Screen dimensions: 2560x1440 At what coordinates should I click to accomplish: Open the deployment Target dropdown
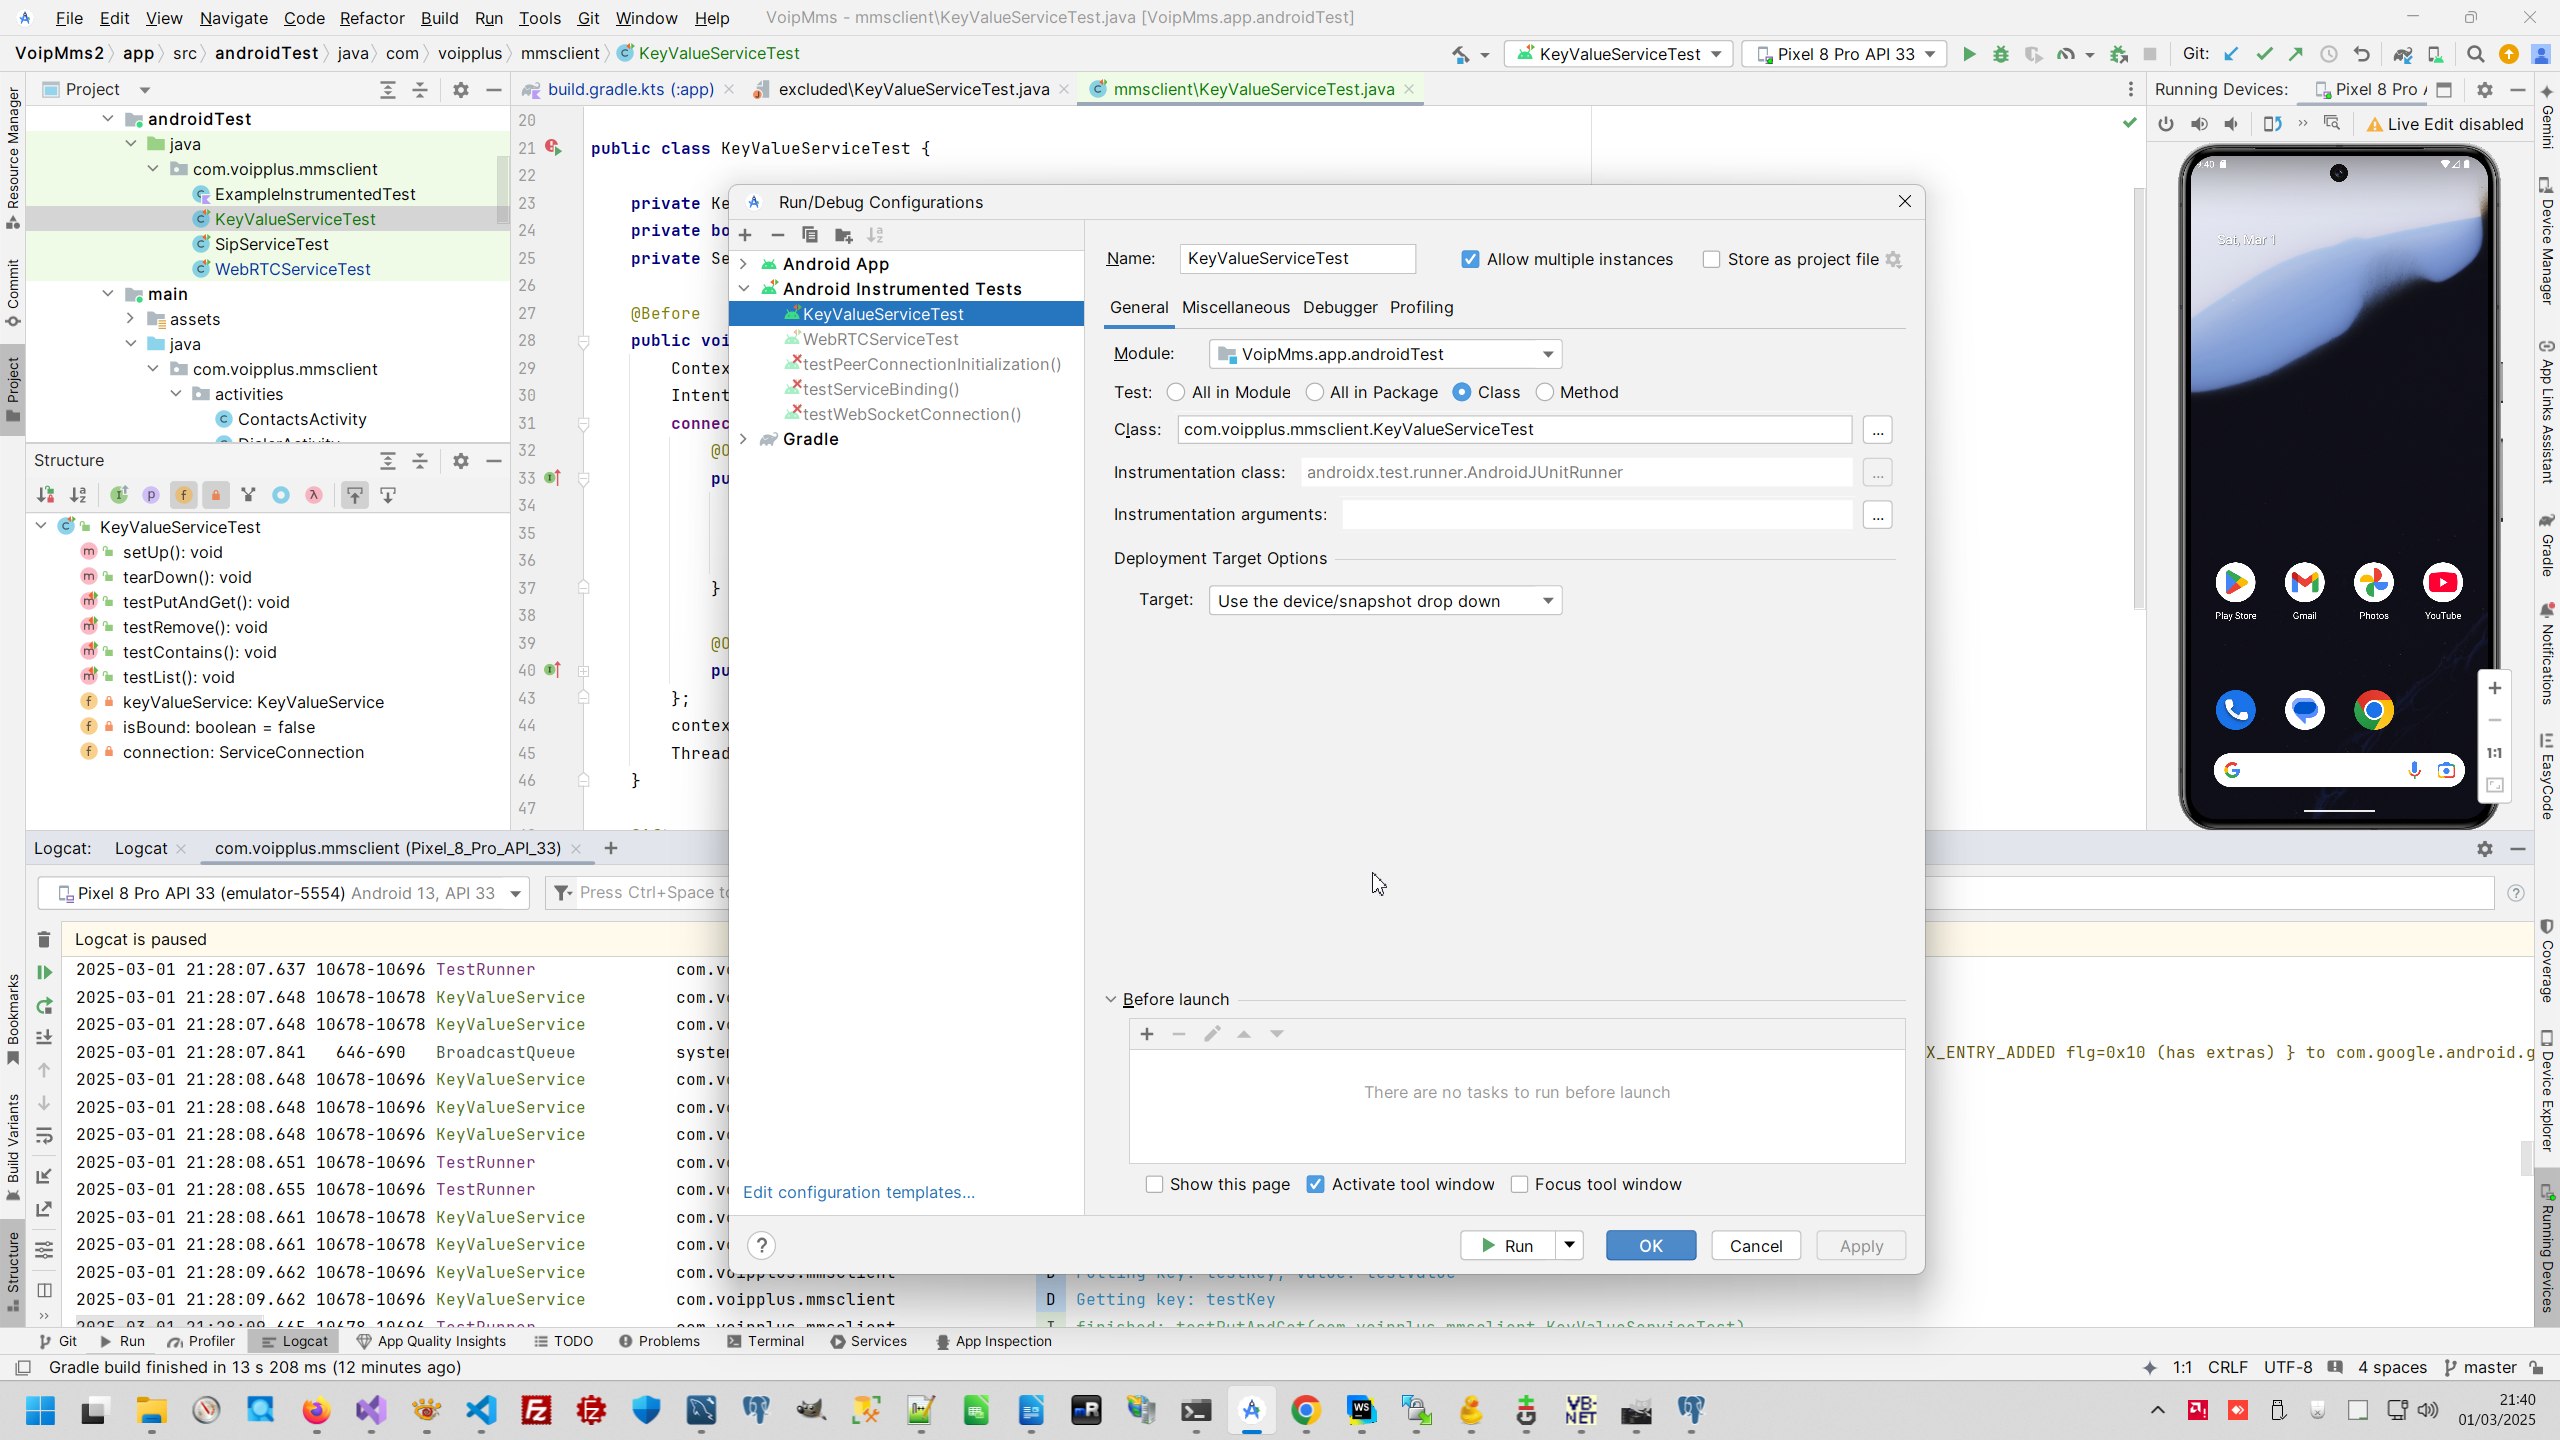point(1385,601)
